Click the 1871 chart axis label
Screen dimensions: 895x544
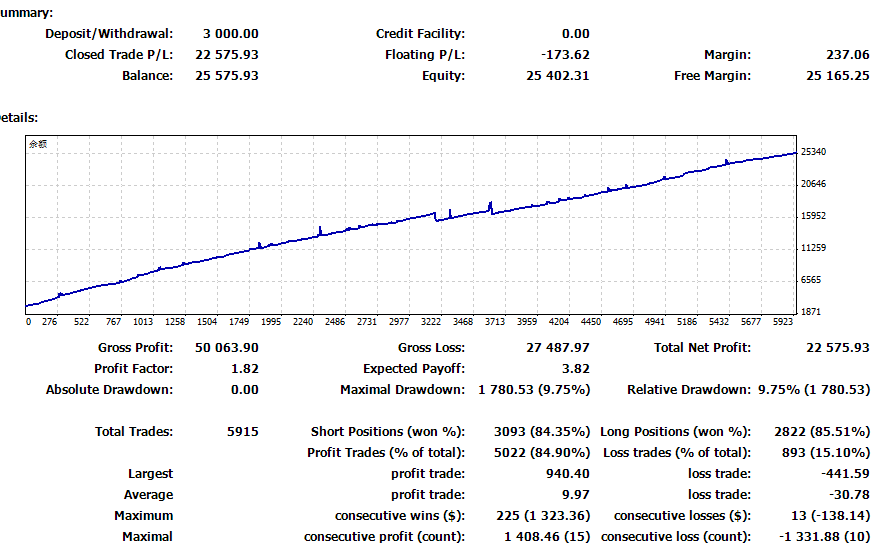click(811, 312)
